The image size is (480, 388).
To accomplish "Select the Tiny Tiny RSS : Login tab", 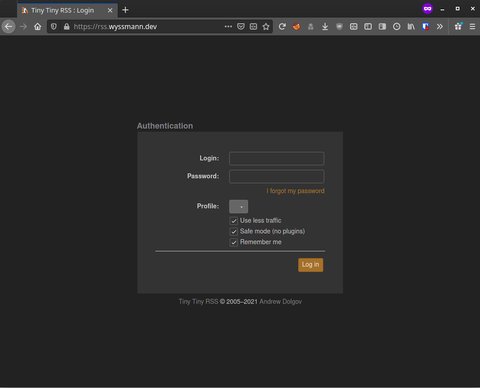I will [67, 10].
